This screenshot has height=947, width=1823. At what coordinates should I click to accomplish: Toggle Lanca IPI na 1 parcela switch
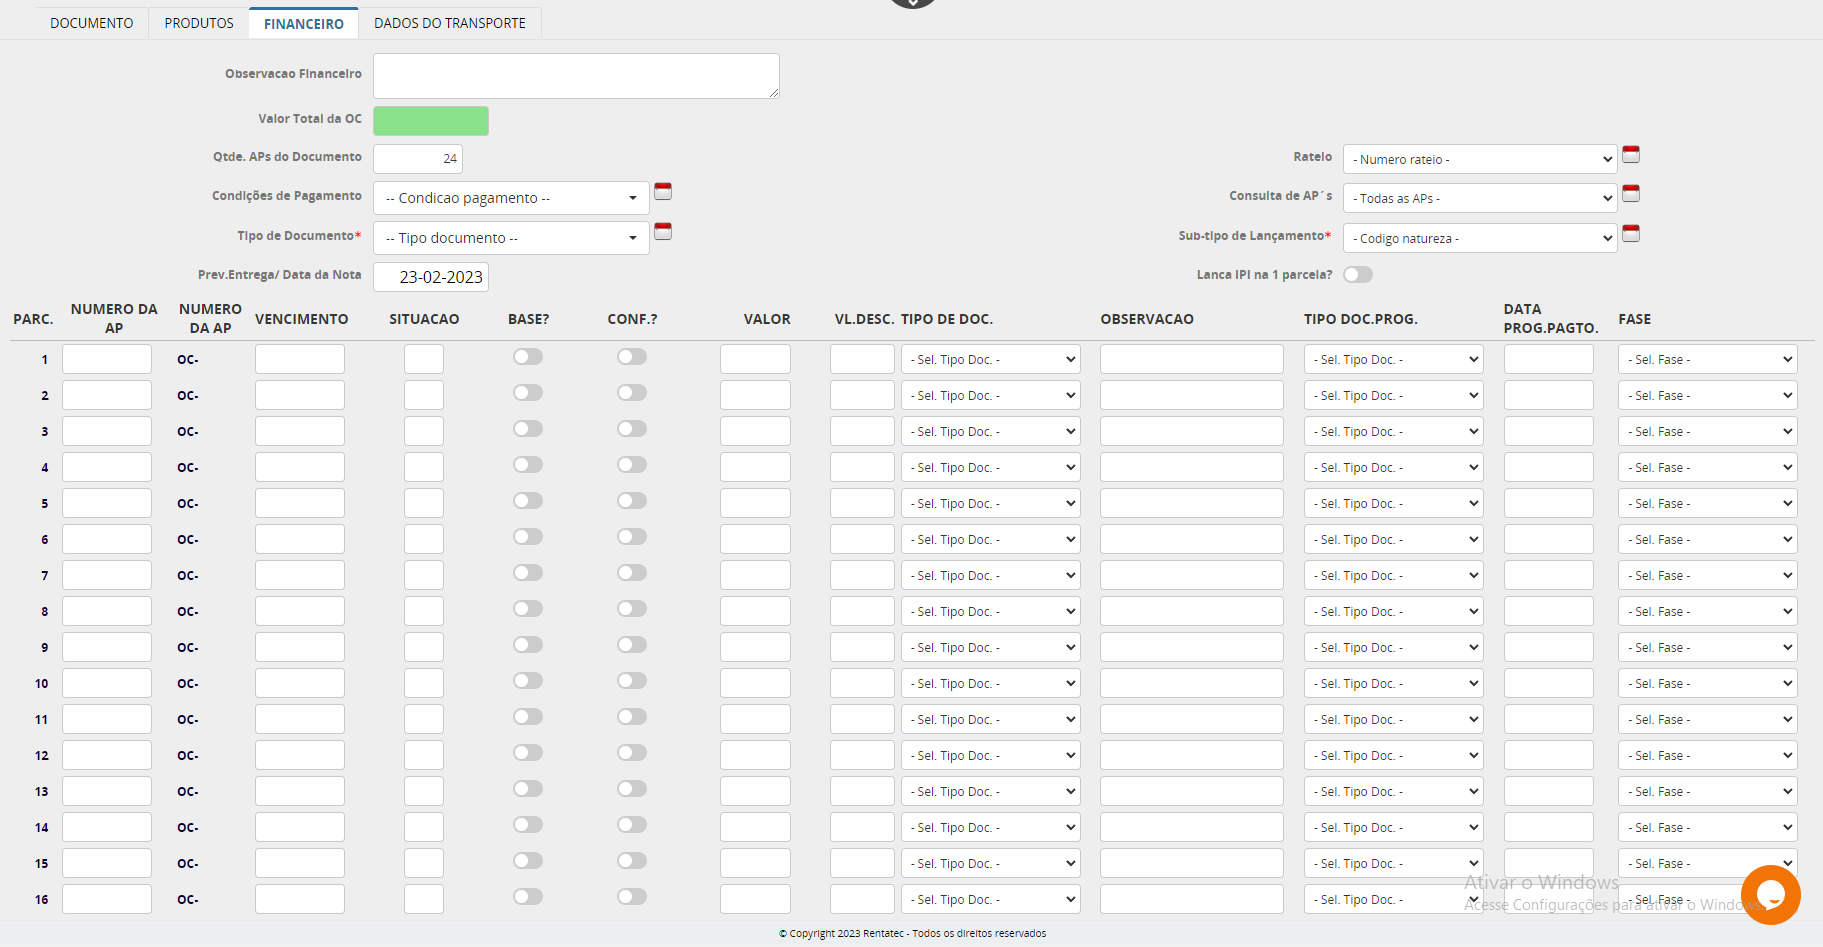[x=1357, y=274]
